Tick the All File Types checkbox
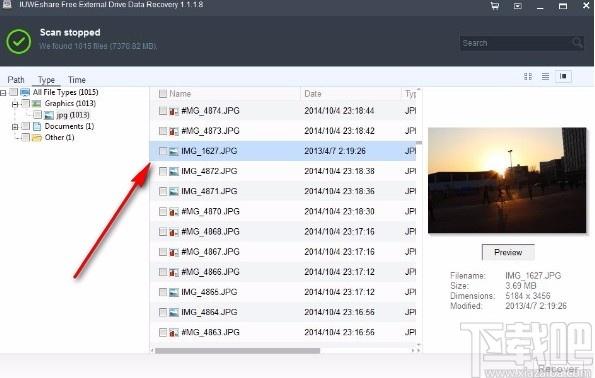The width and height of the screenshot is (595, 378). click(13, 92)
